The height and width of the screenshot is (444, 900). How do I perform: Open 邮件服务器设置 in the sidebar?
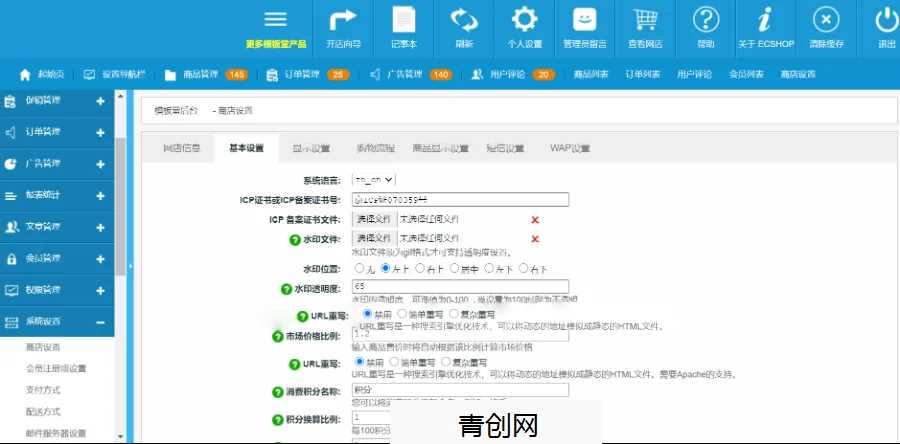pyautogui.click(x=56, y=434)
